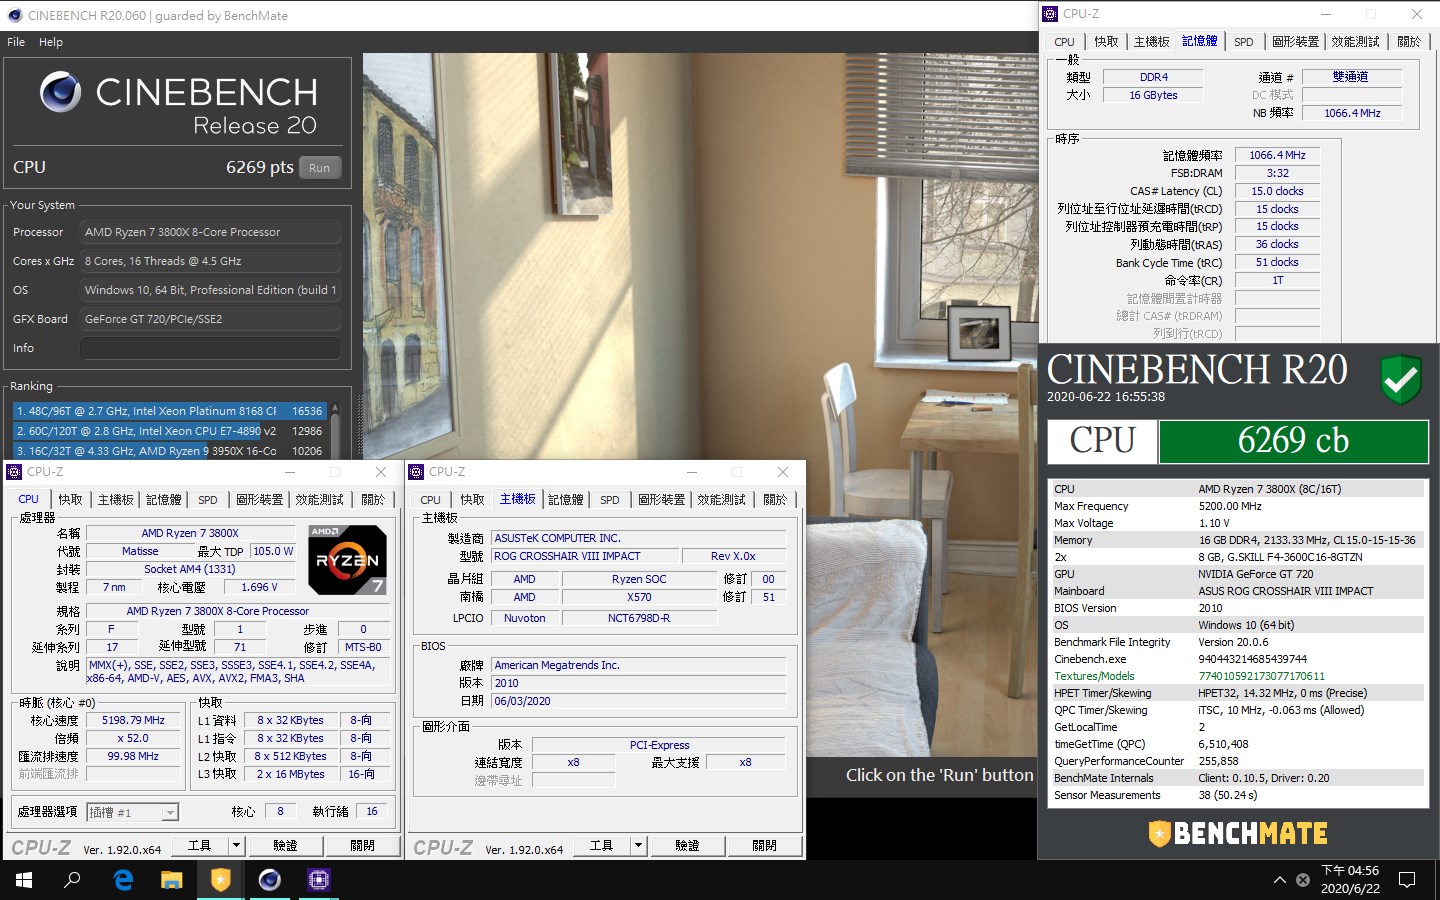Click 工具 button in middle CPU-Z window
The image size is (1440, 900).
602,845
